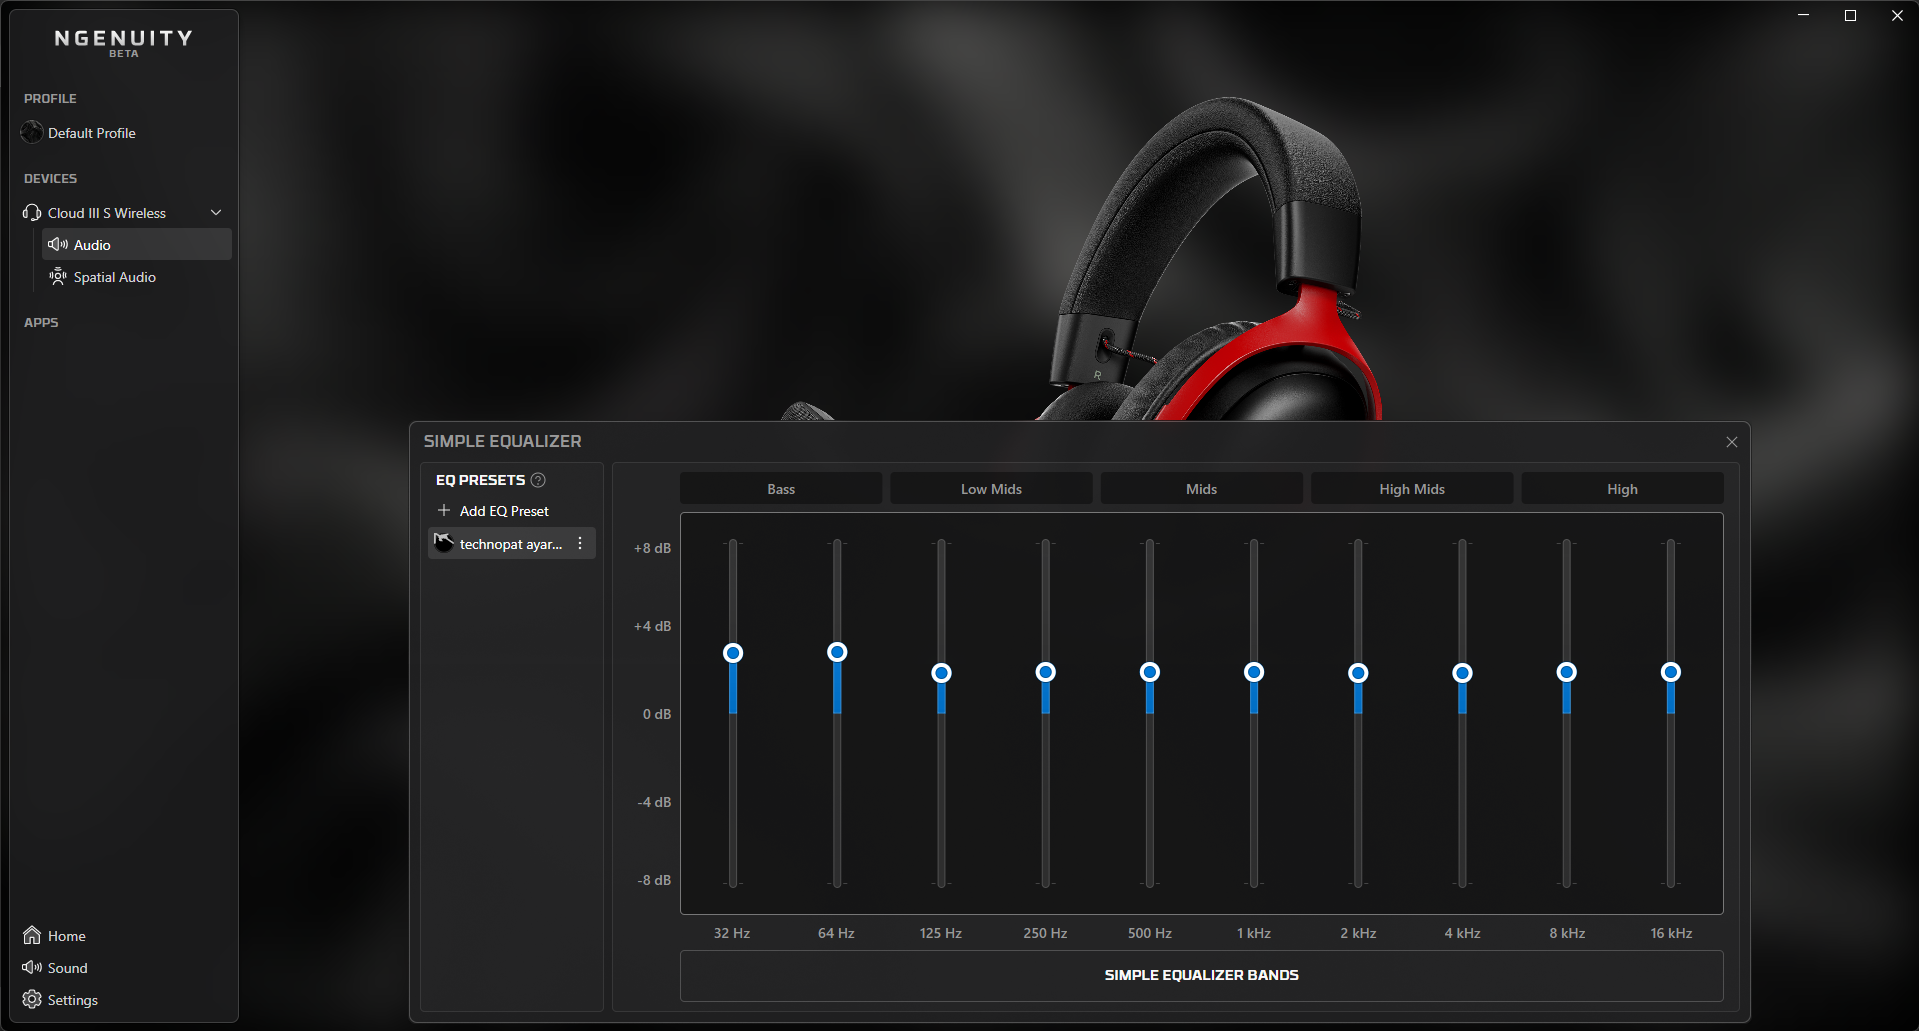Click the EQ PRESETS heading
This screenshot has height=1031, width=1919.
(480, 480)
